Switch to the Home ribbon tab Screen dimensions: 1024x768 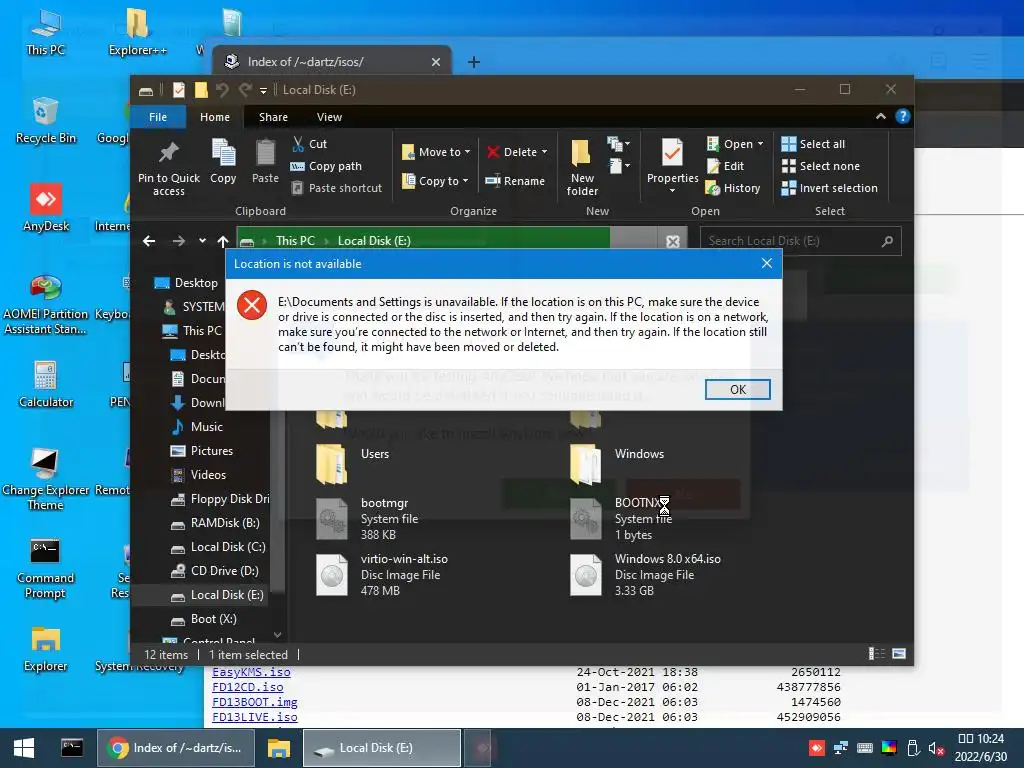point(215,117)
